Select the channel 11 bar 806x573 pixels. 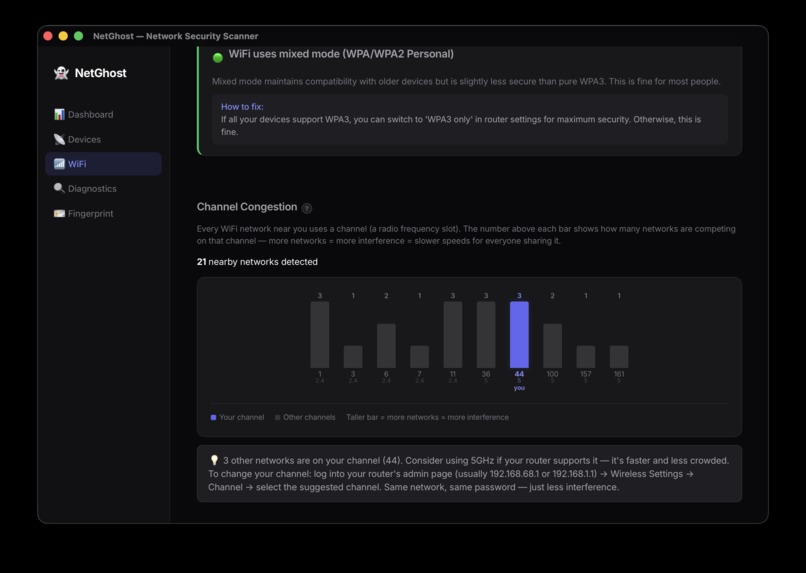click(453, 335)
